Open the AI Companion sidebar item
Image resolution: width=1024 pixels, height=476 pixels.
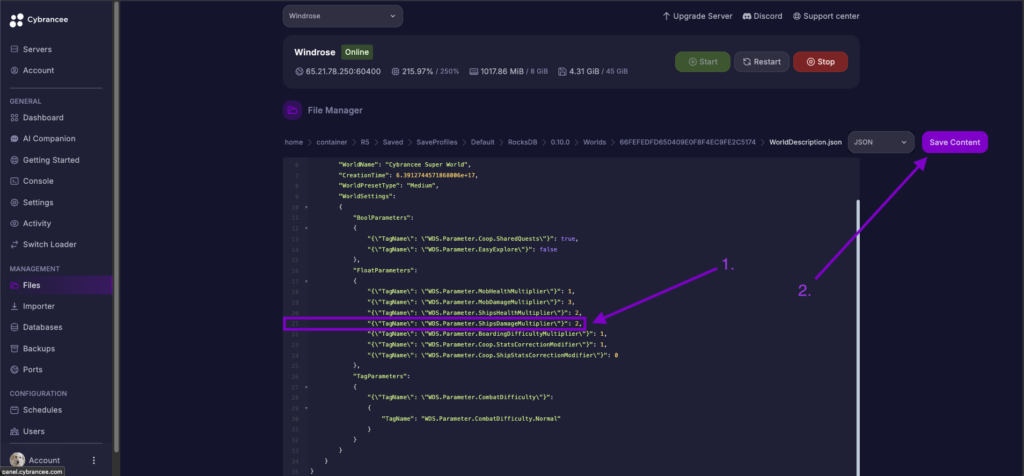48,139
